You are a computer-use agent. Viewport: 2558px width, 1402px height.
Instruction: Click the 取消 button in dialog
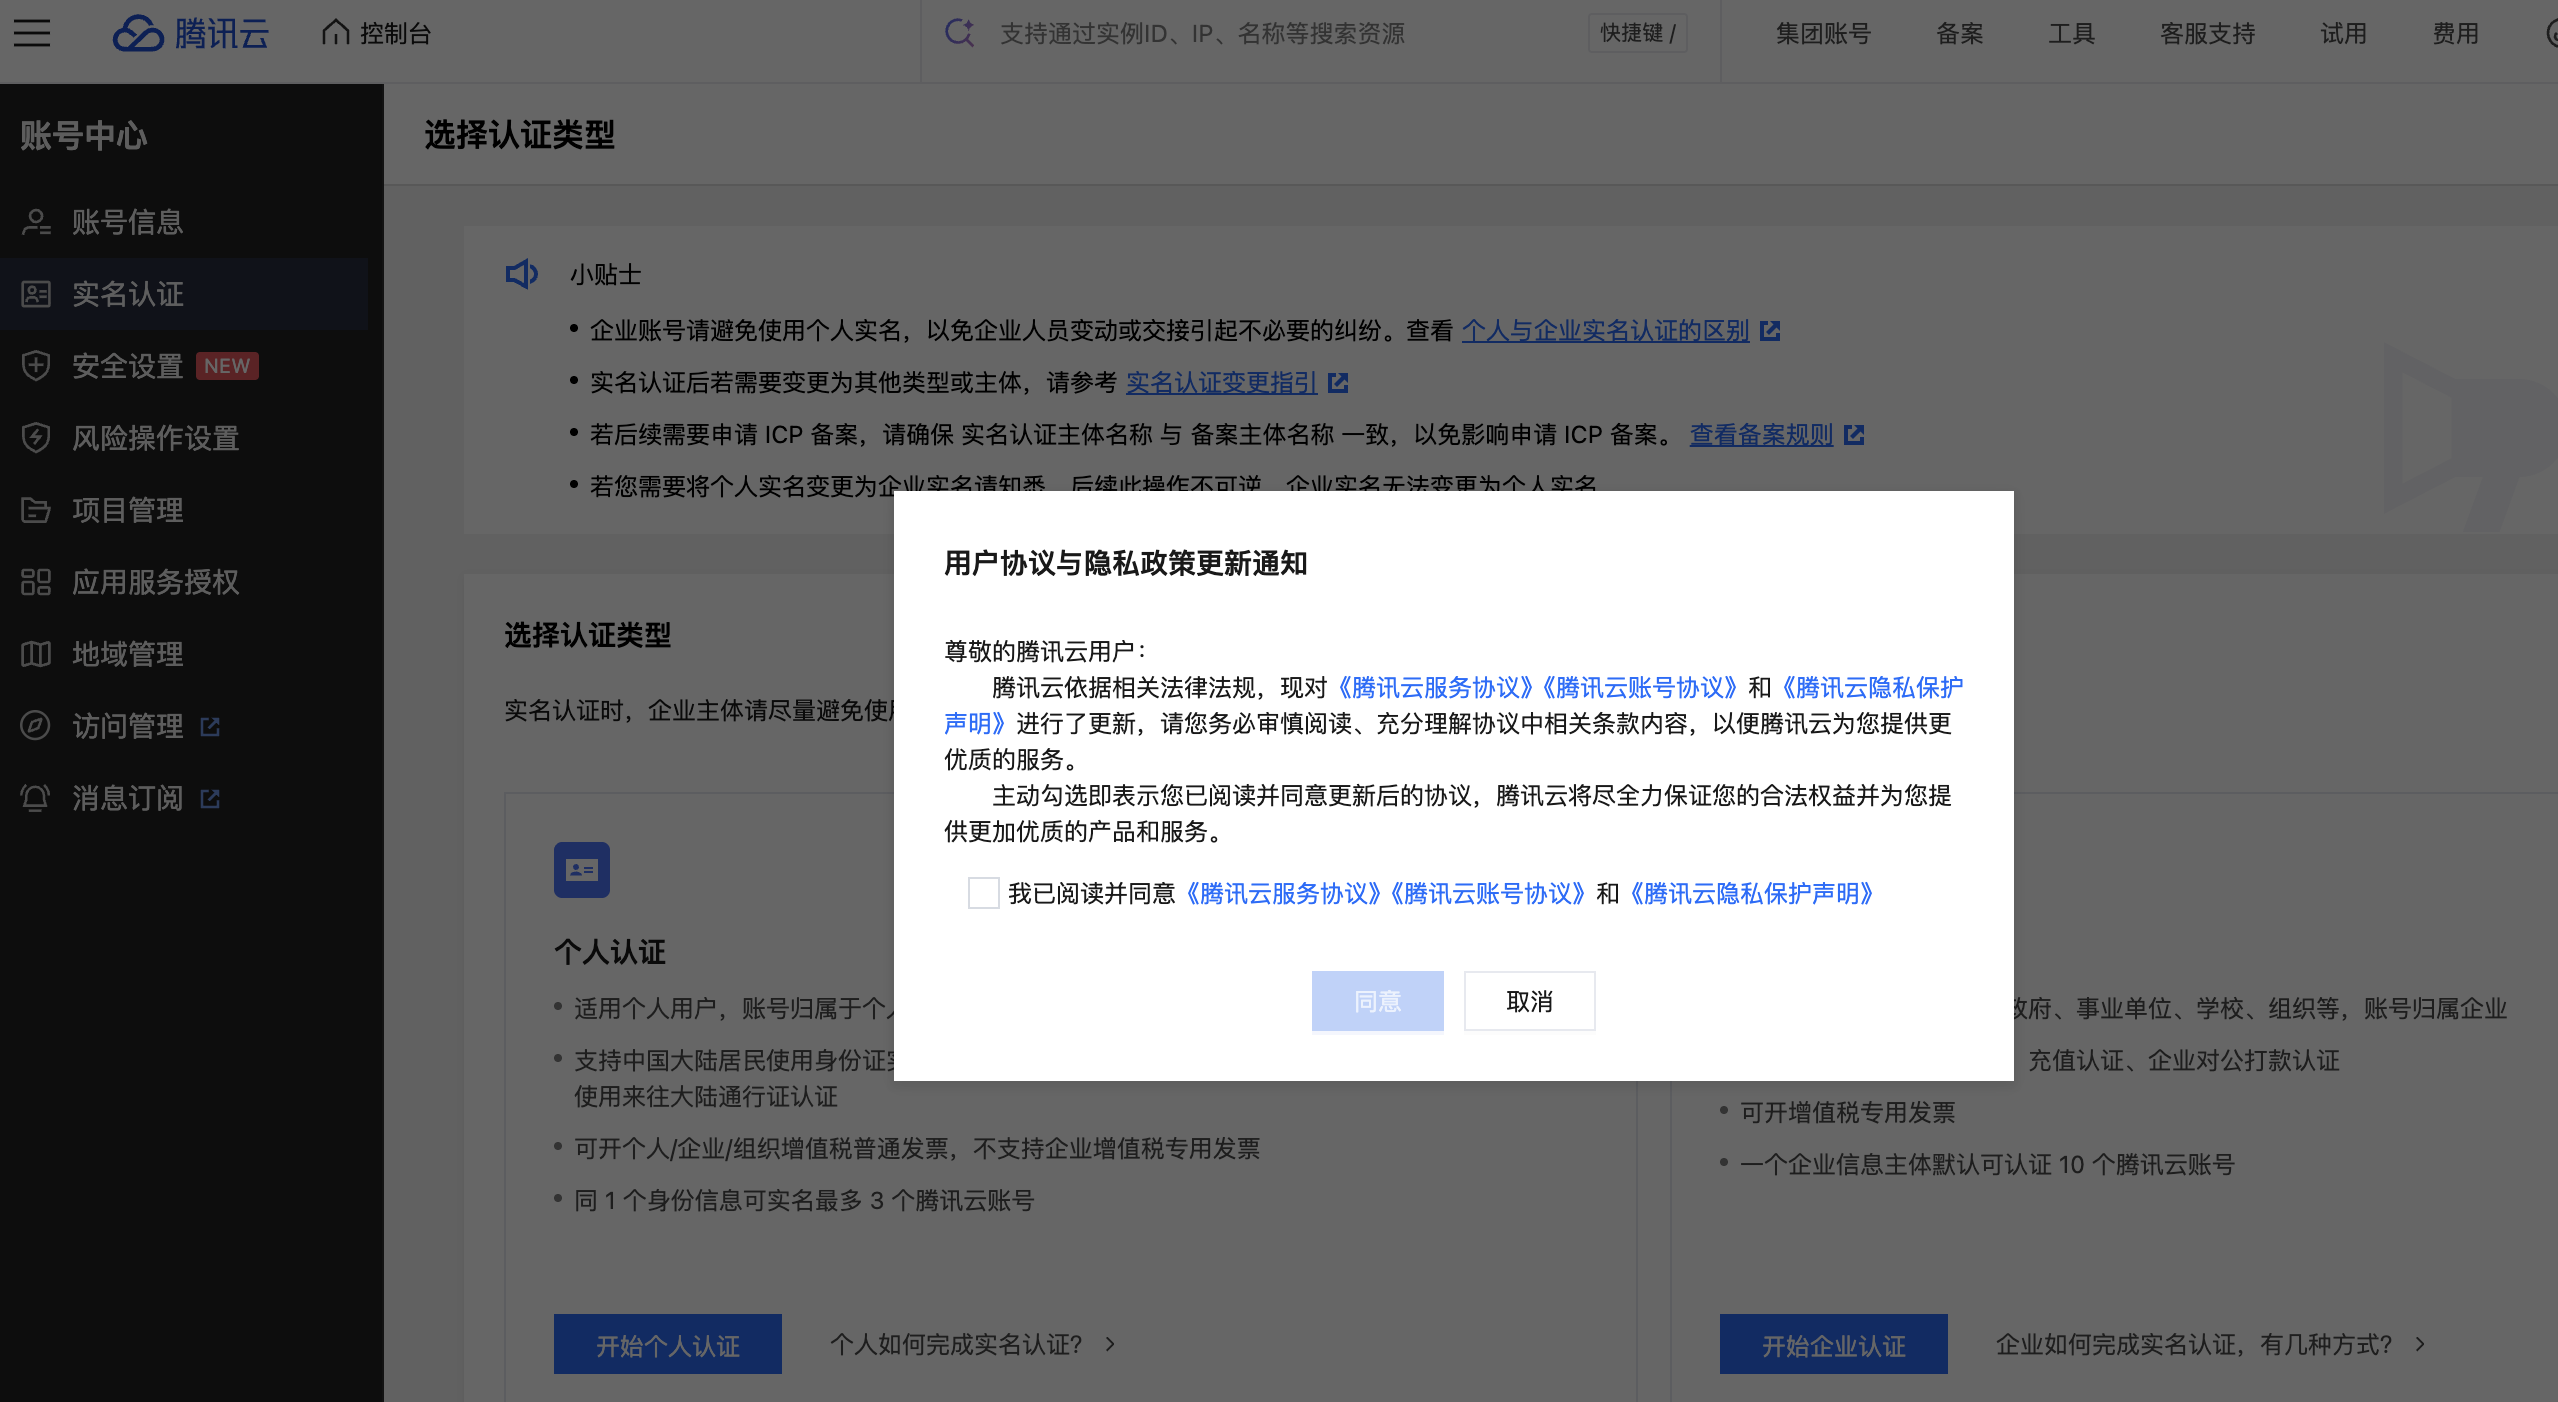click(x=1530, y=1001)
